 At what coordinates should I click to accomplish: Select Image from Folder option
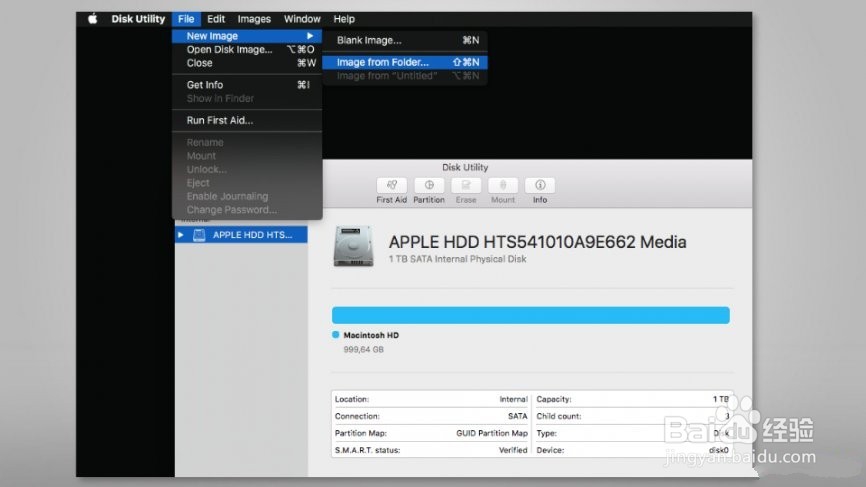point(405,62)
